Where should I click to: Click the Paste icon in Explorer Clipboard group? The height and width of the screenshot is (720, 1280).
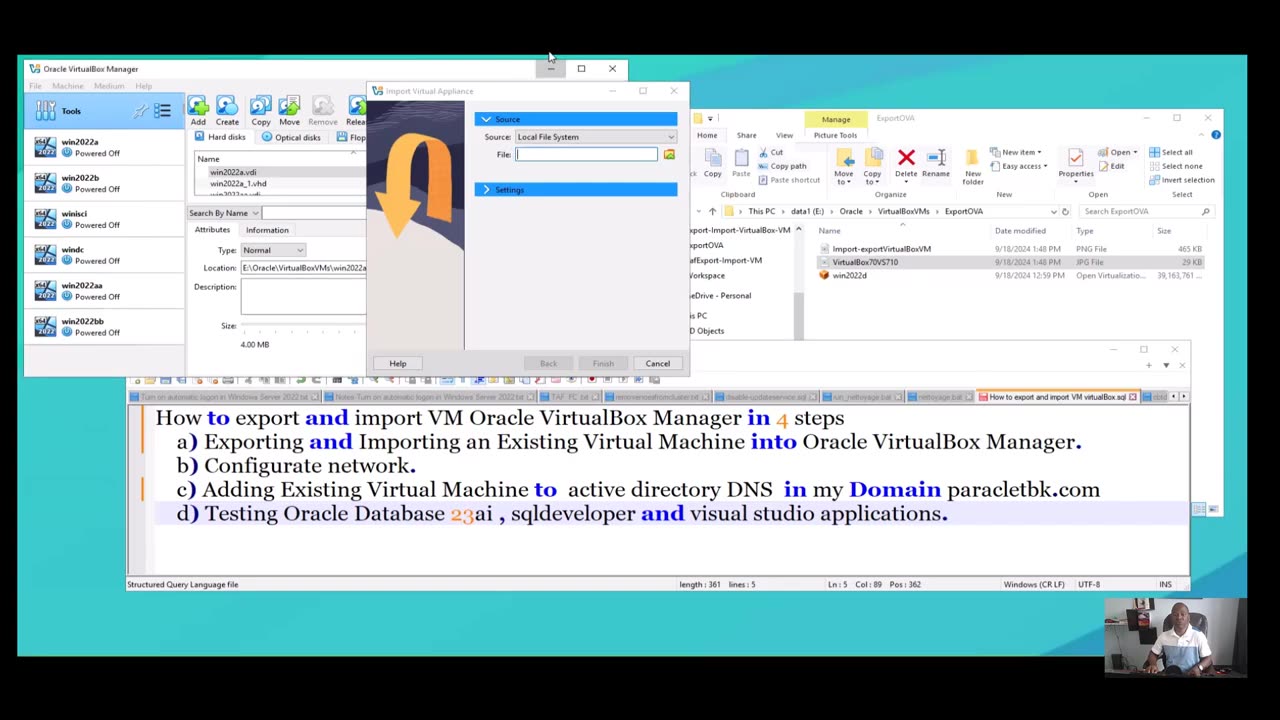[741, 158]
